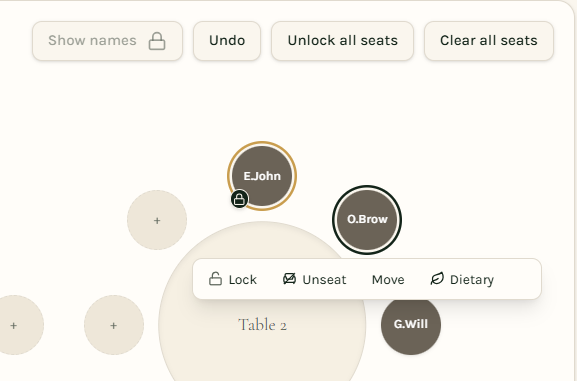Add a guest to the empty seat below E.John
This screenshot has width=577, height=381.
coord(157,220)
